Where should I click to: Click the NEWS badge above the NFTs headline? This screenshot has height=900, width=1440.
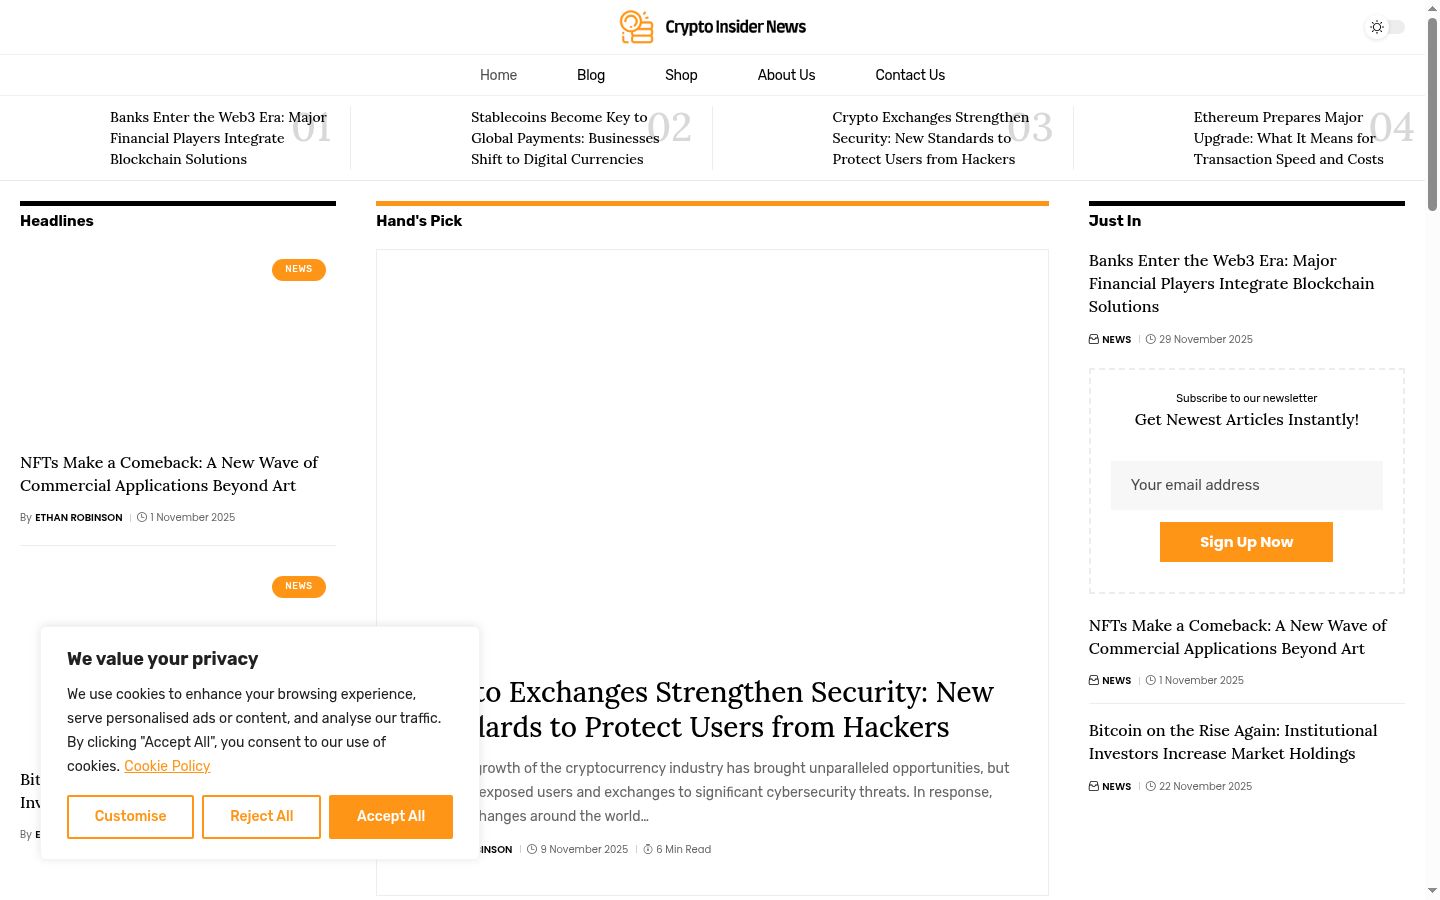coord(299,270)
